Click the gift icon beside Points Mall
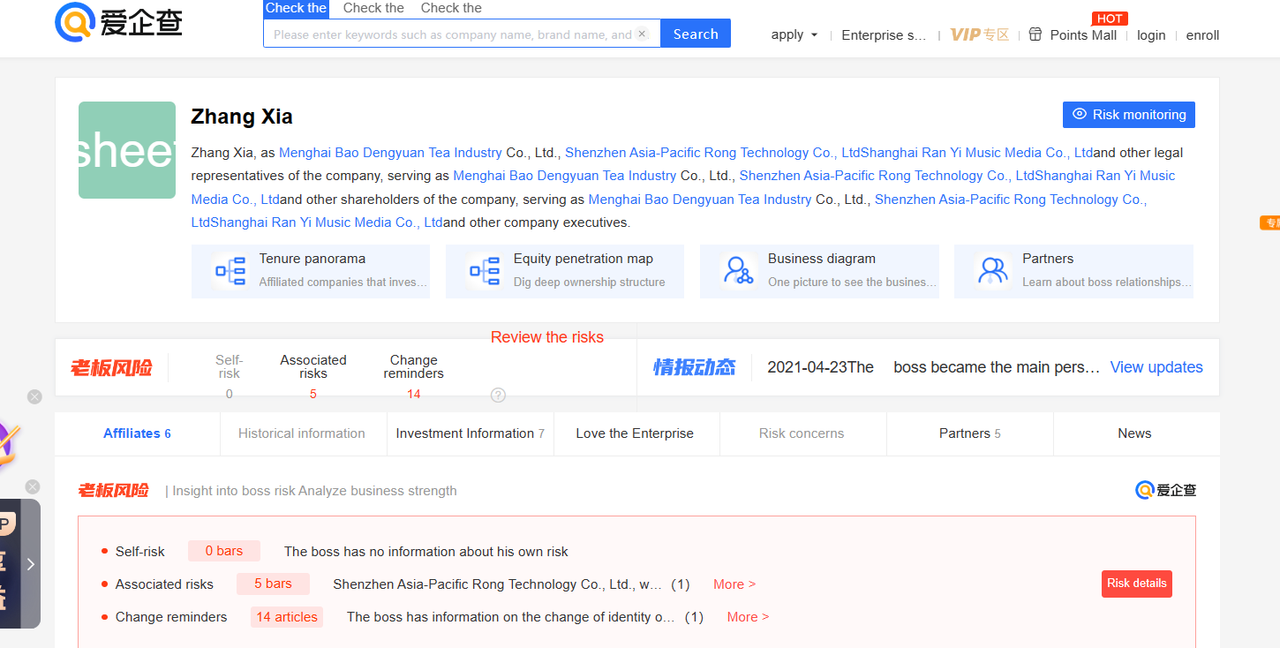This screenshot has height=648, width=1280. 1035,34
